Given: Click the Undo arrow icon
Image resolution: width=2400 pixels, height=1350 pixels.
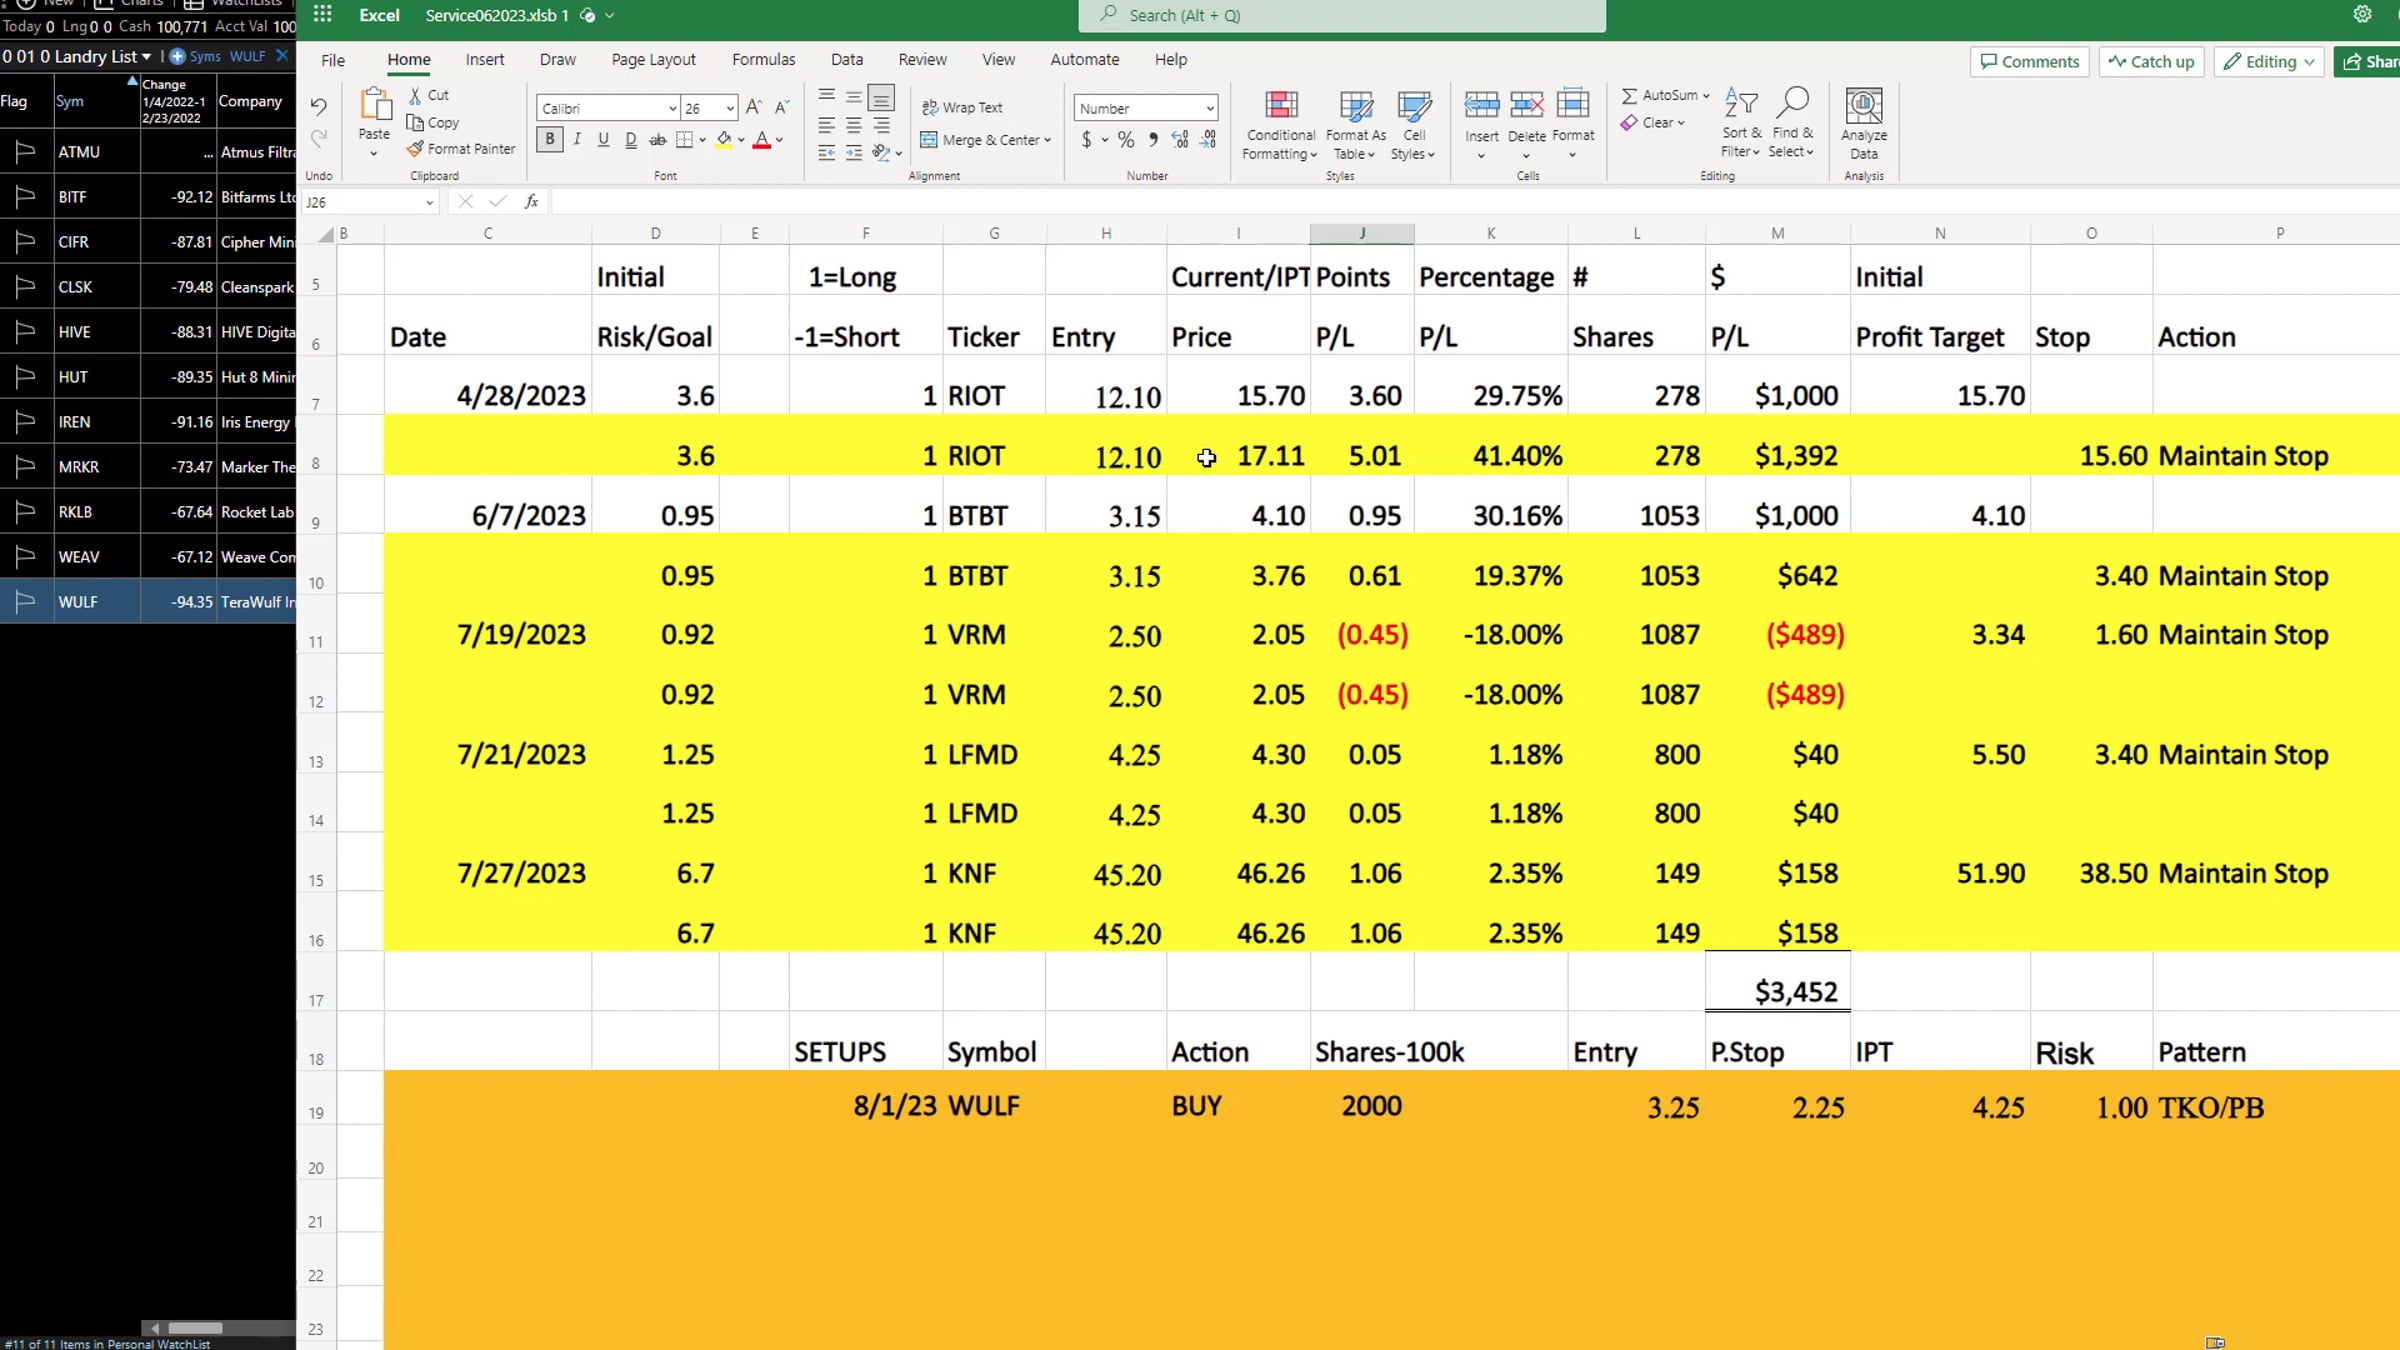Looking at the screenshot, I should point(318,107).
